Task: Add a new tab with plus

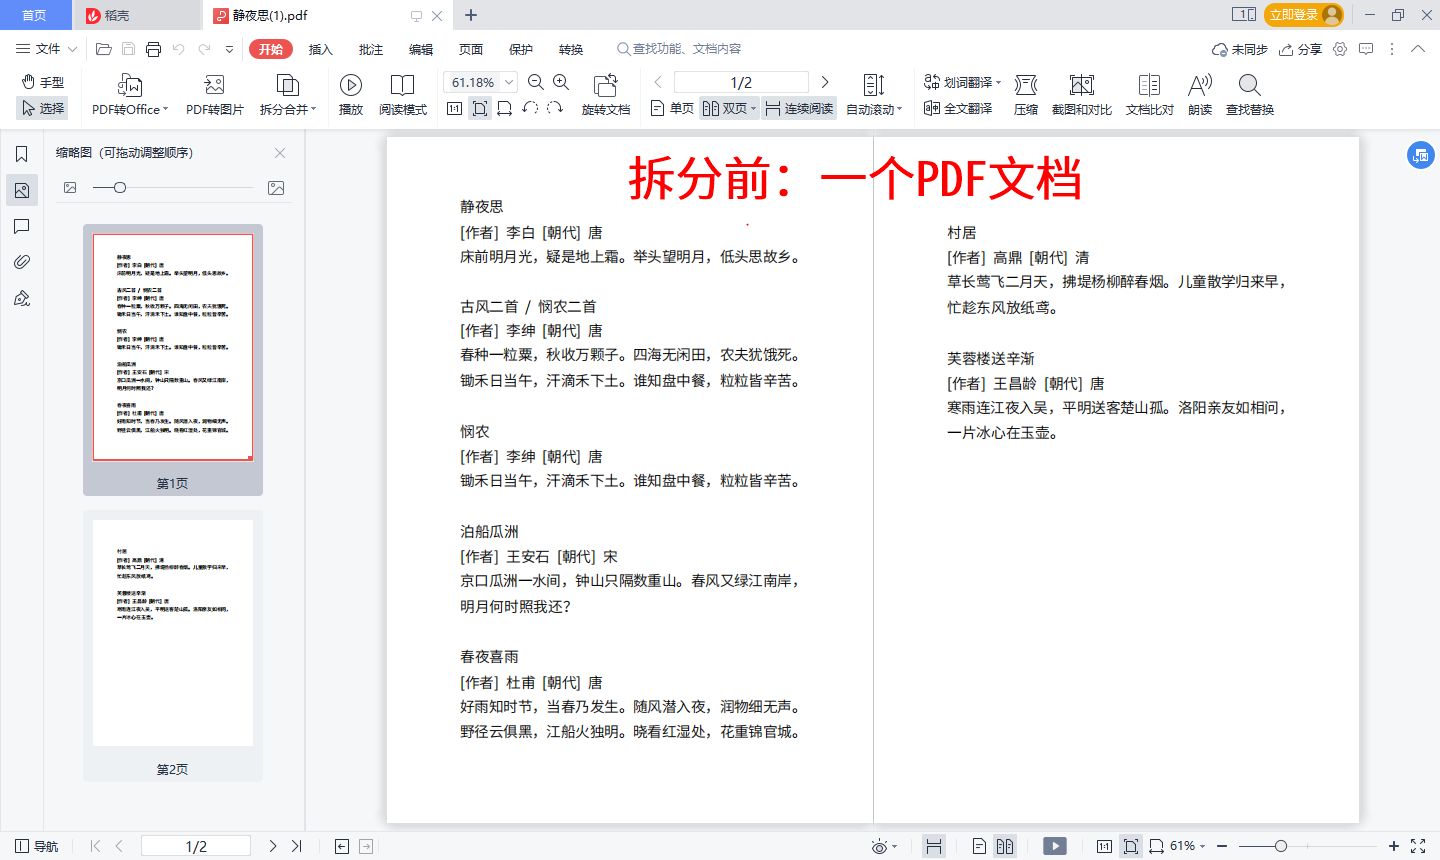Action: click(471, 15)
